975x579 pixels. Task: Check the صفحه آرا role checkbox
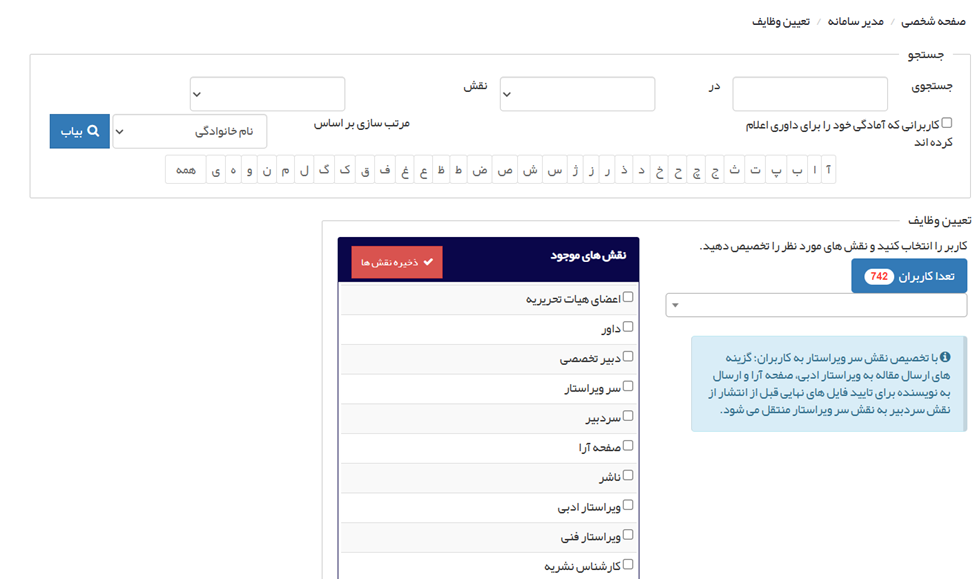point(628,446)
